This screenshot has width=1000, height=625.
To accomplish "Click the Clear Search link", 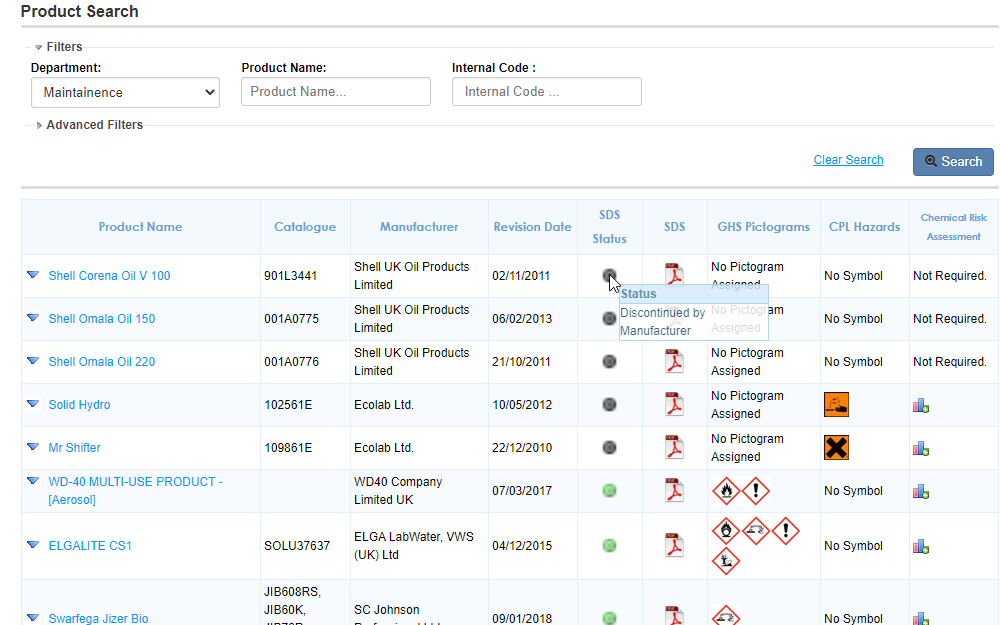I will pyautogui.click(x=848, y=160).
